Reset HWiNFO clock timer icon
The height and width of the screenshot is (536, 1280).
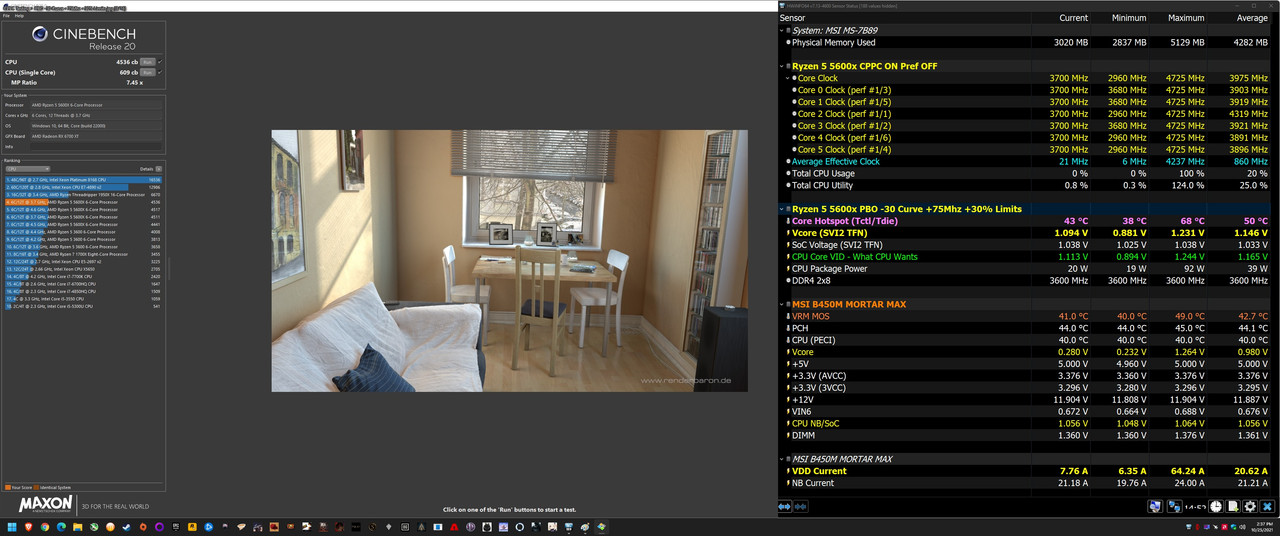(1216, 507)
